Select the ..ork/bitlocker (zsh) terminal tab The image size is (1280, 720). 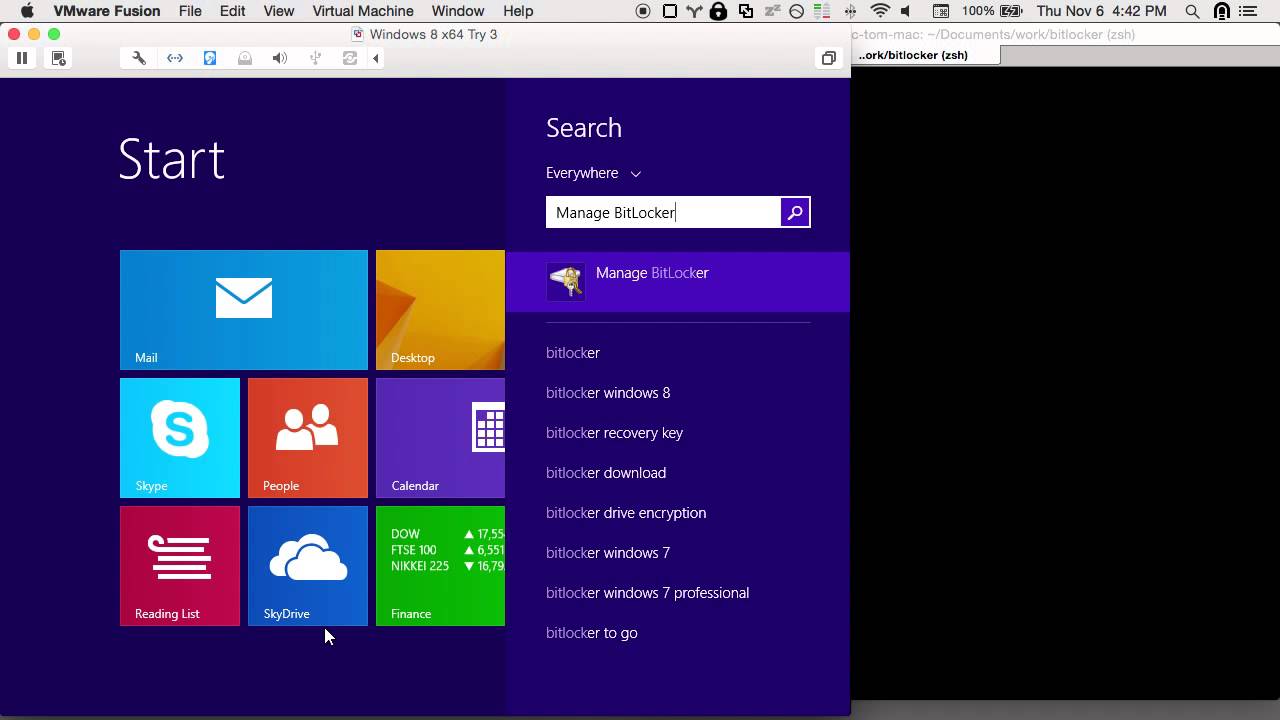coord(913,55)
